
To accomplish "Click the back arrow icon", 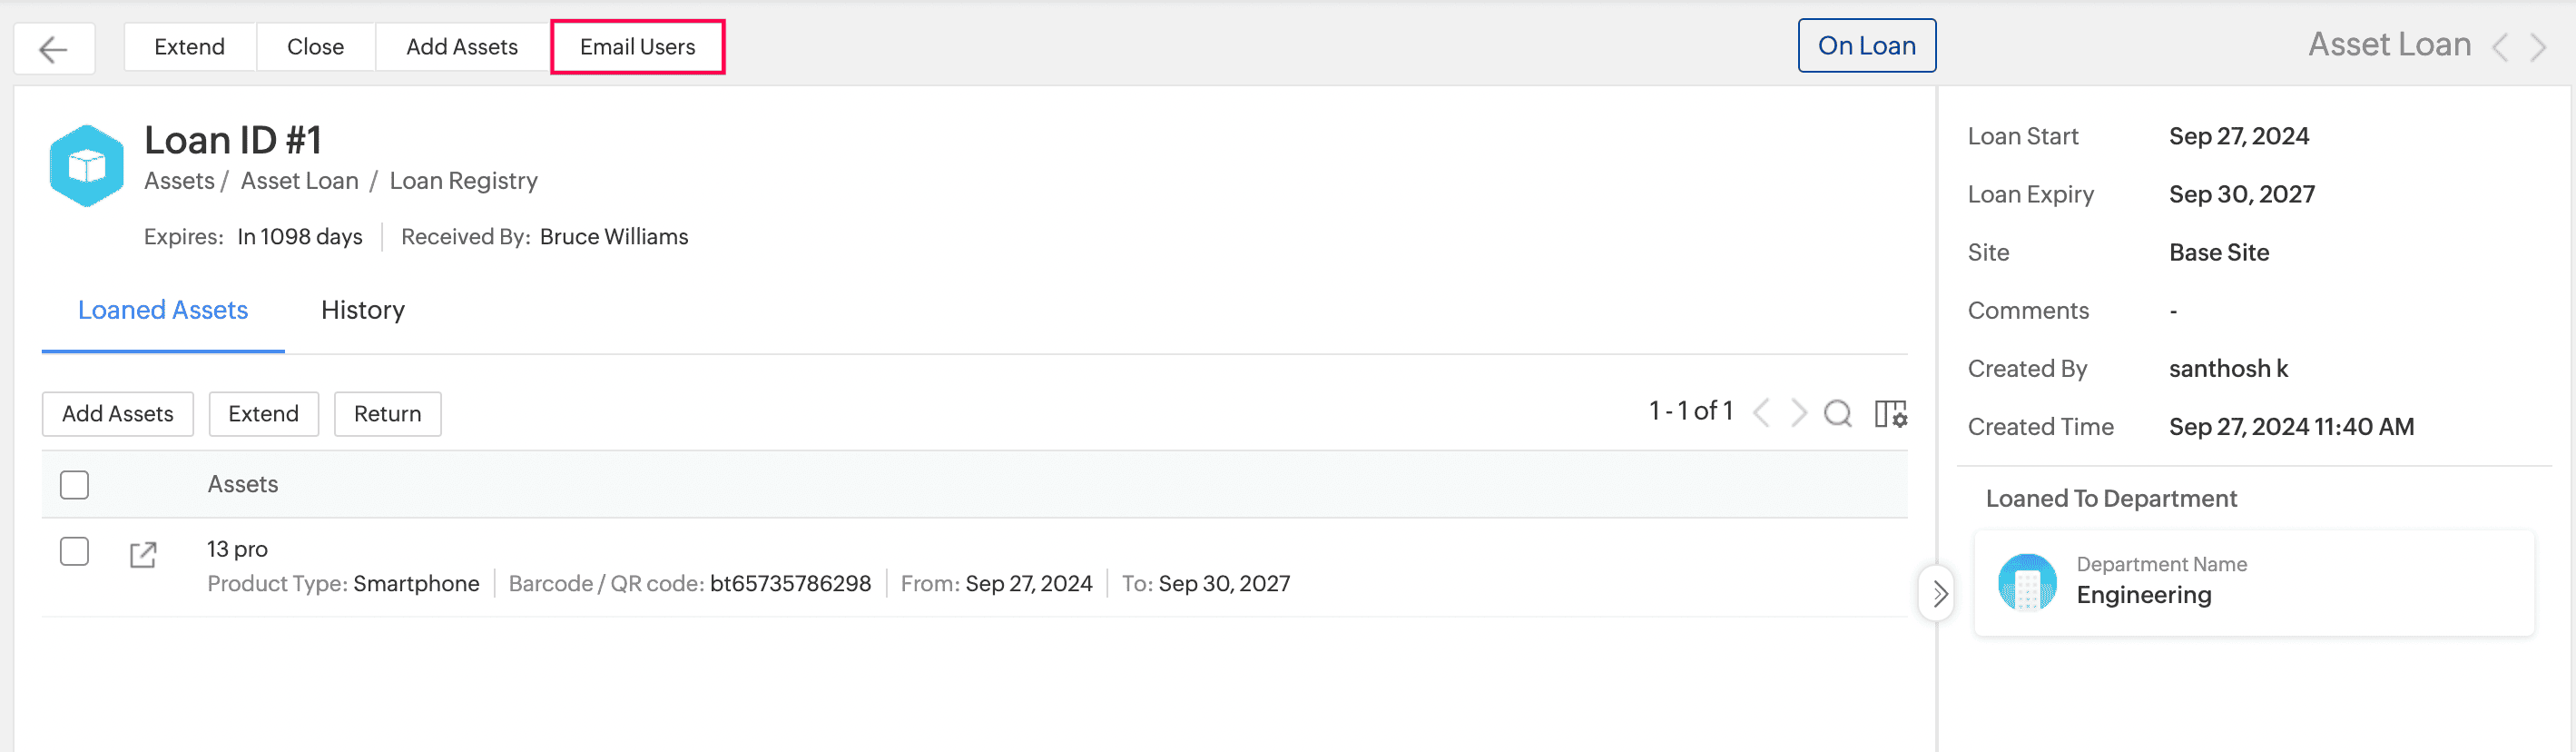I will point(53,48).
